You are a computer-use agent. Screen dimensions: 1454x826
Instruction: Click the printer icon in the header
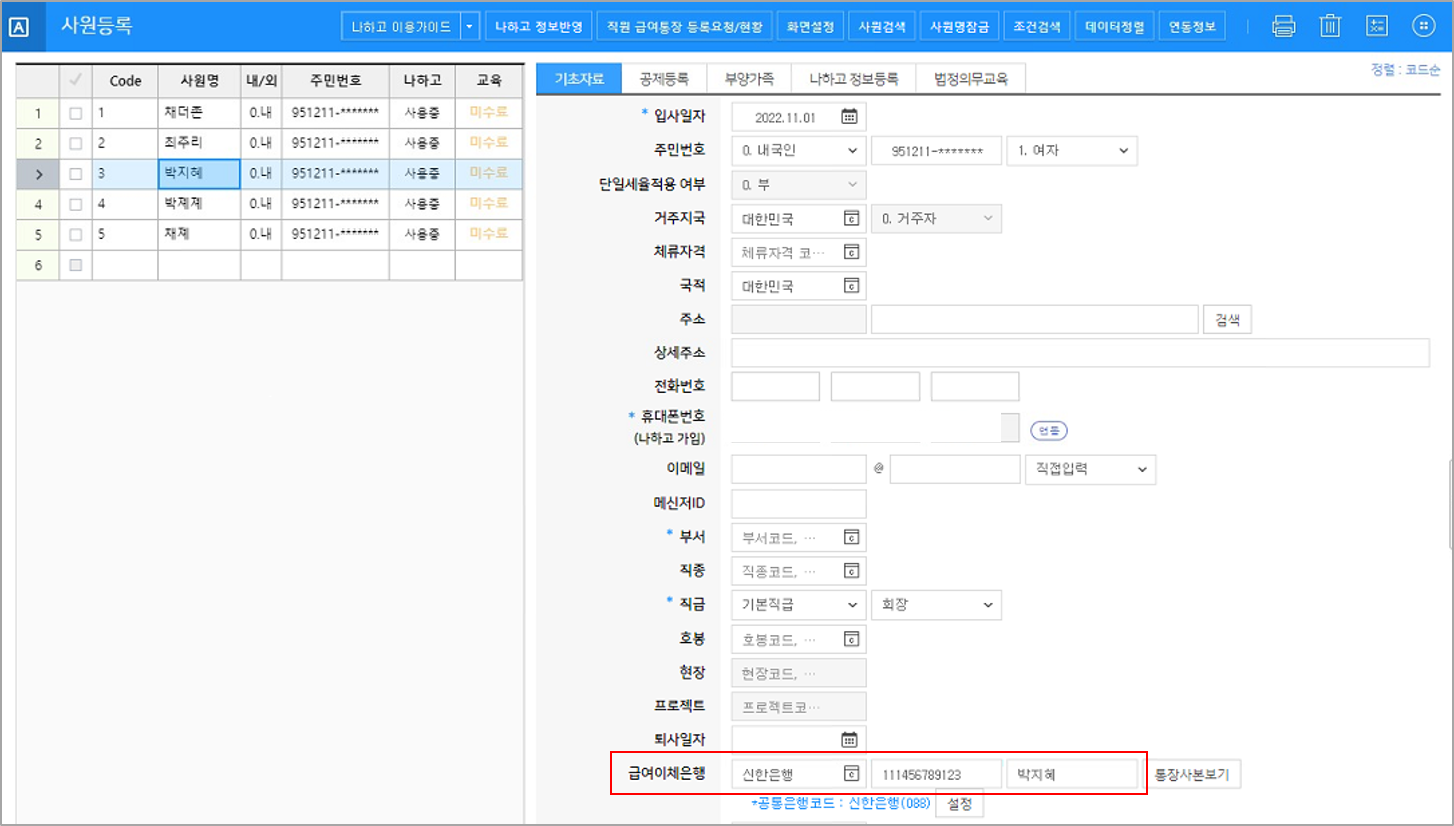click(1283, 26)
